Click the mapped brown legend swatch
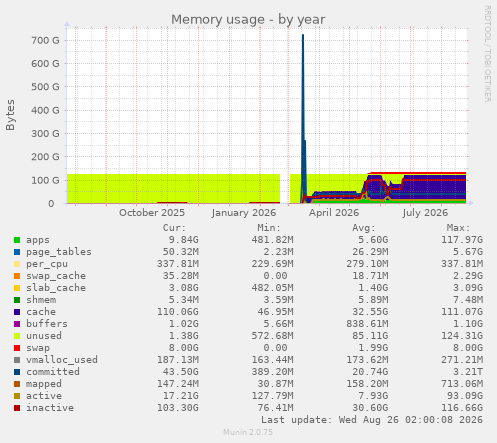 click(17, 384)
